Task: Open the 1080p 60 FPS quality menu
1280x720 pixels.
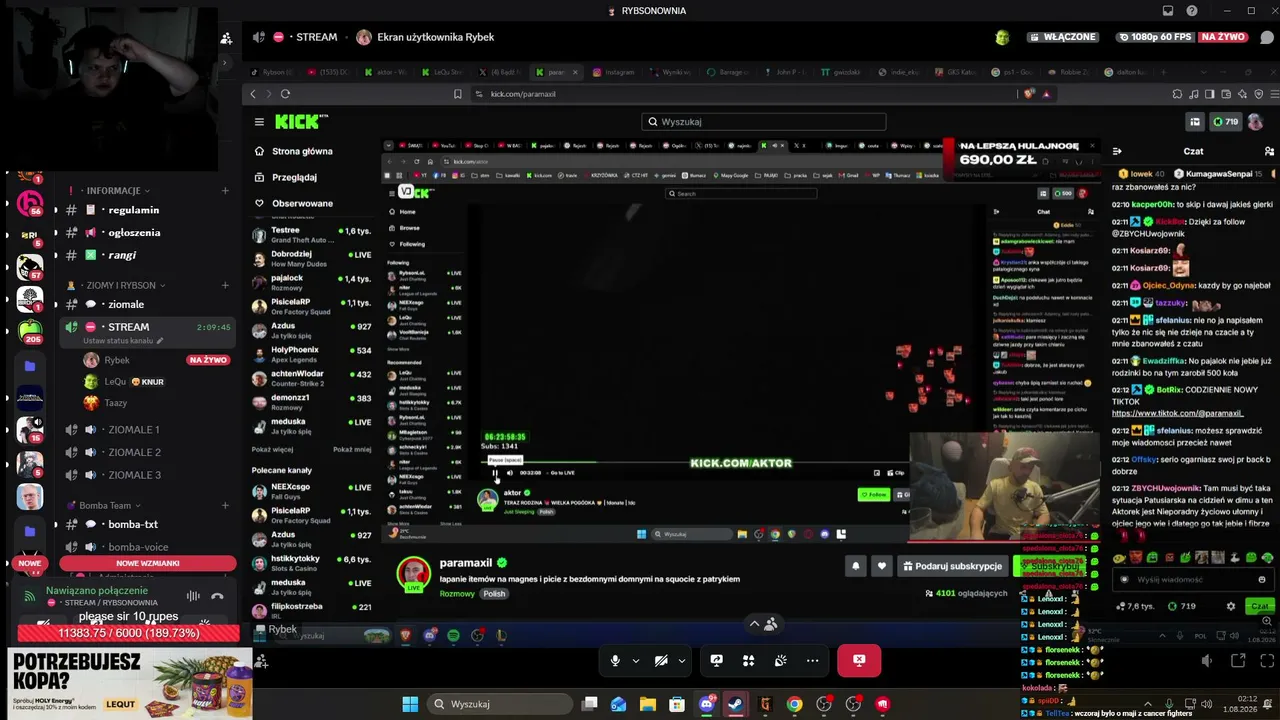Action: click(x=1155, y=37)
